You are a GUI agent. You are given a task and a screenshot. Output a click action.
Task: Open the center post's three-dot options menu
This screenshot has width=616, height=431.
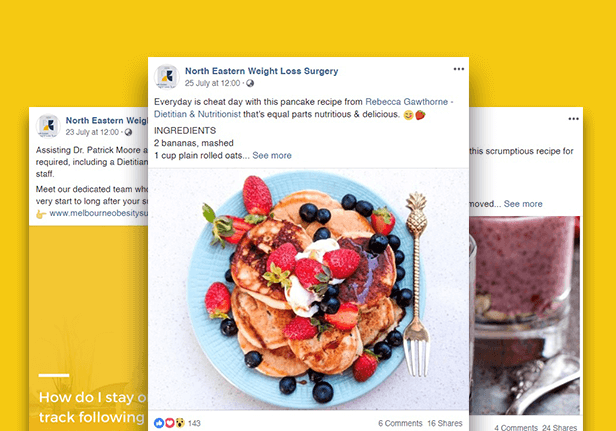(458, 69)
